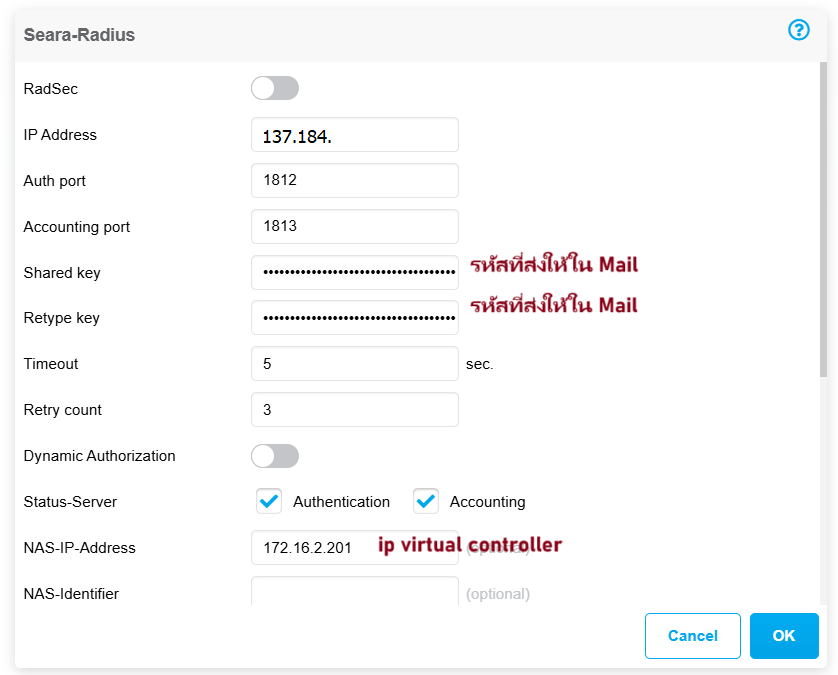Click the Retype key password field
Image resolution: width=838 pixels, height=675 pixels.
[355, 318]
